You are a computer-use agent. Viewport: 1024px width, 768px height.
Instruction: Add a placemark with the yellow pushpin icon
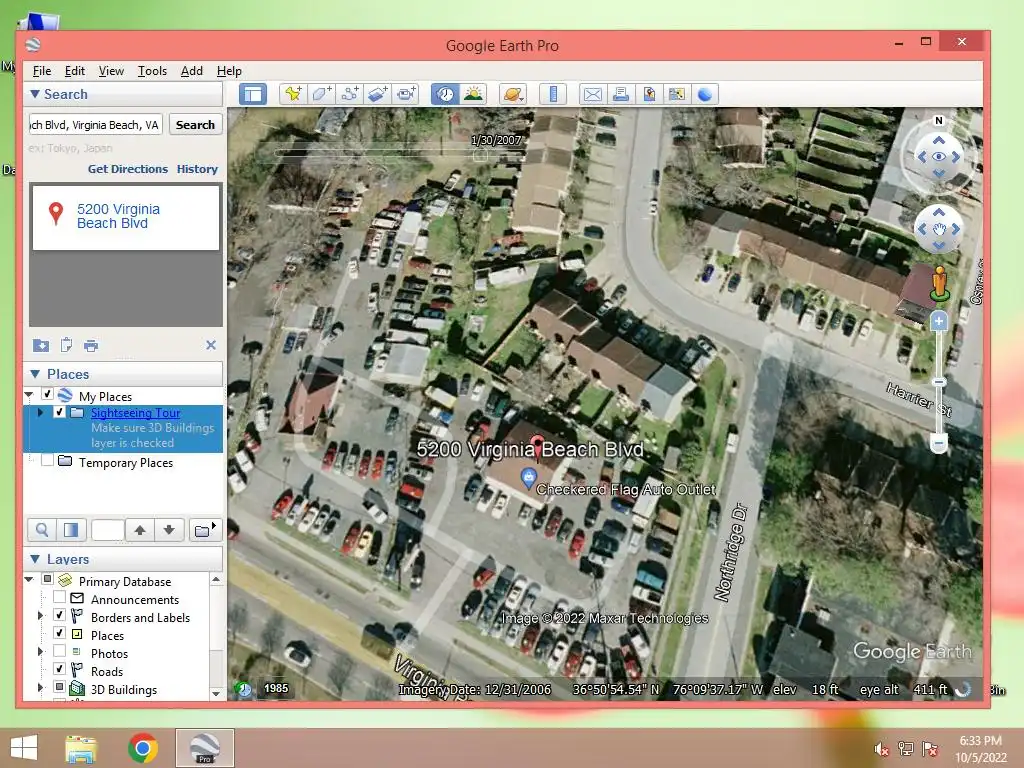[x=293, y=95]
